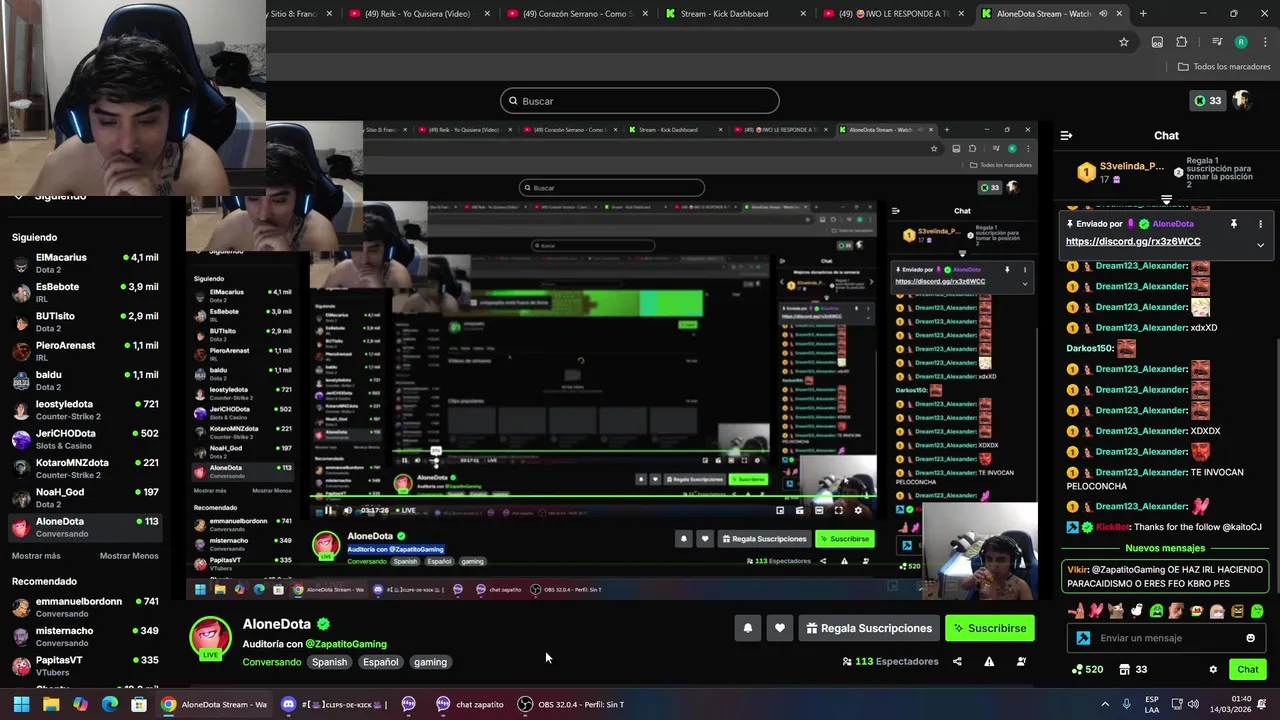
Task: Open the profile avatar in Kick header
Action: 1242,101
